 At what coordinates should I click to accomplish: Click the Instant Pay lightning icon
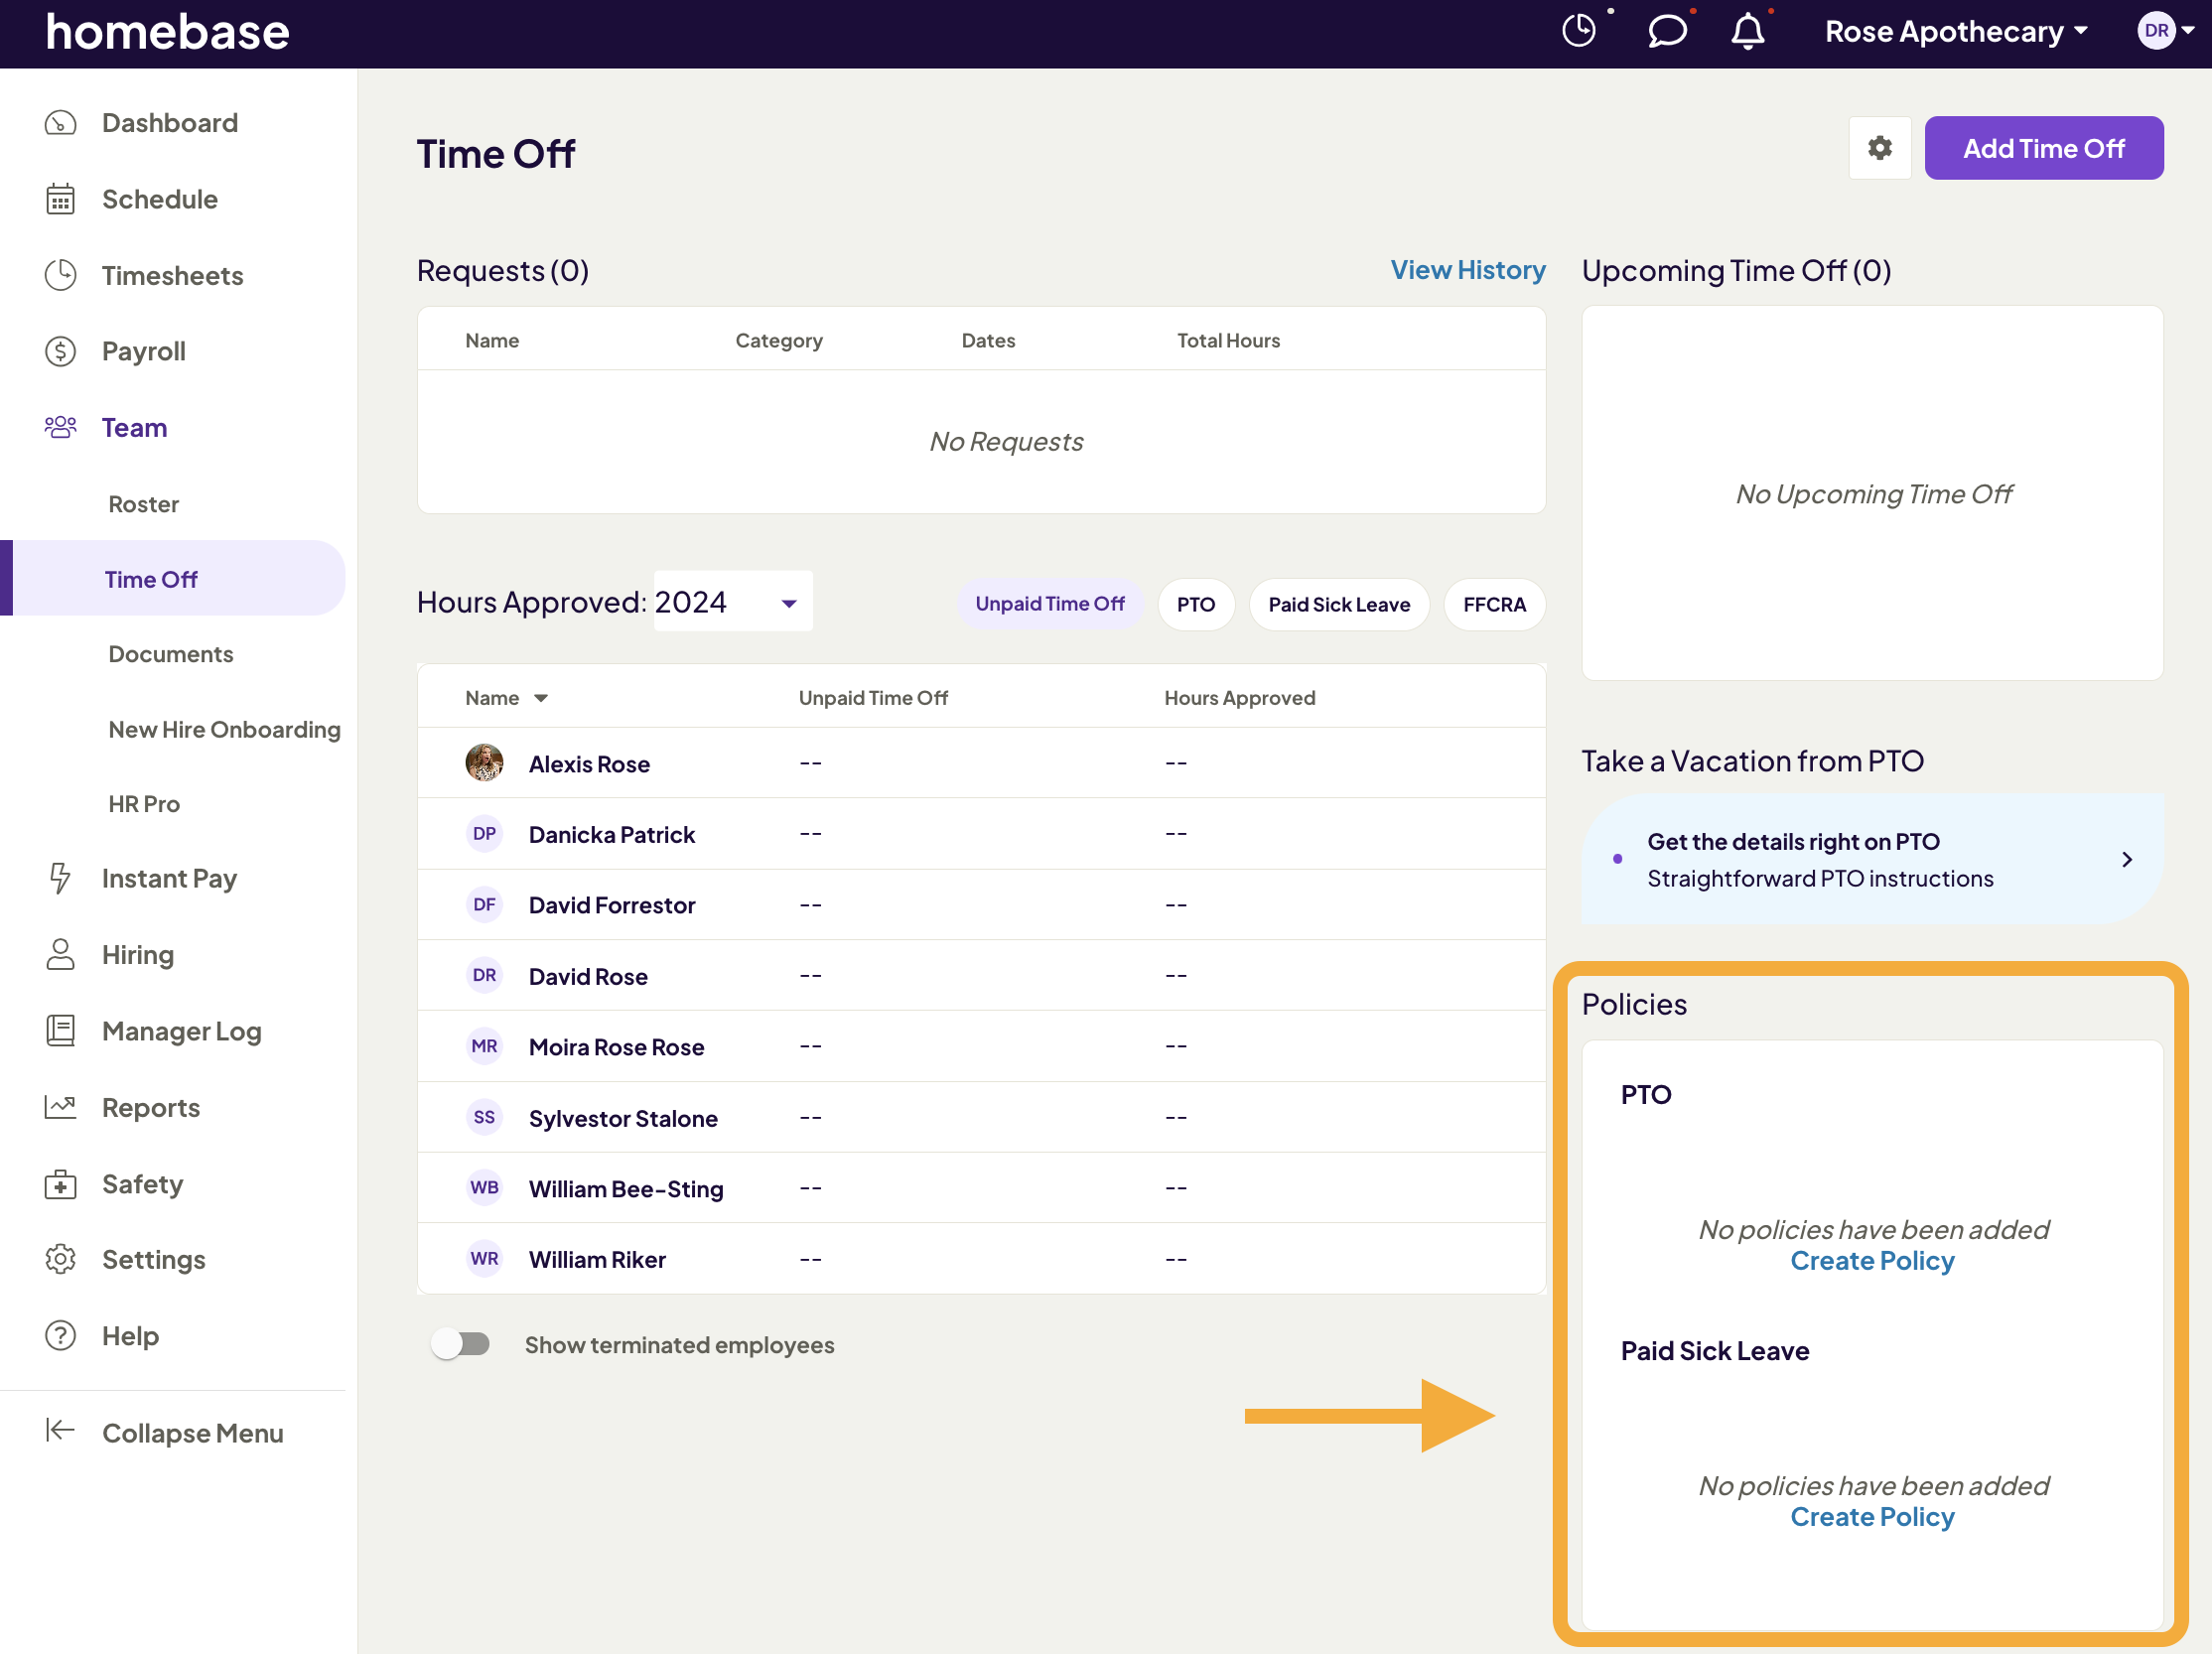tap(60, 878)
